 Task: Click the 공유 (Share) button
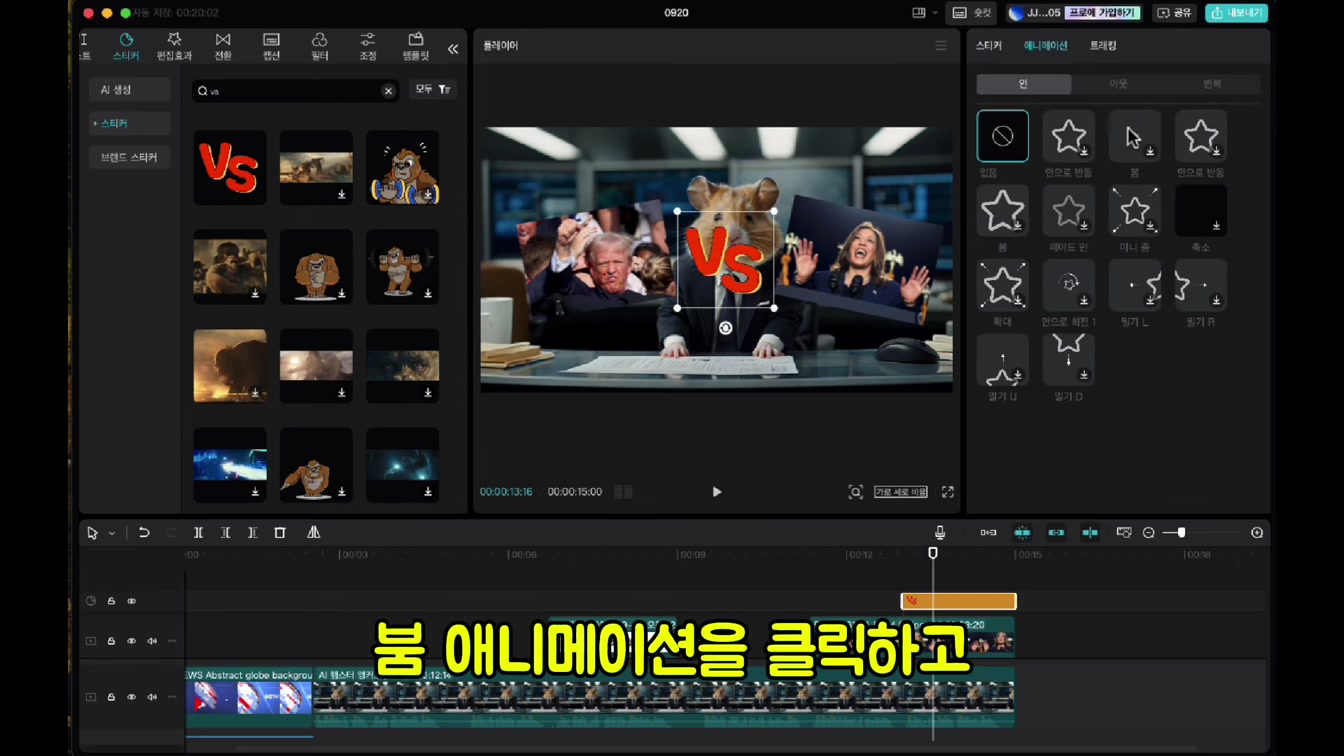tap(1175, 13)
